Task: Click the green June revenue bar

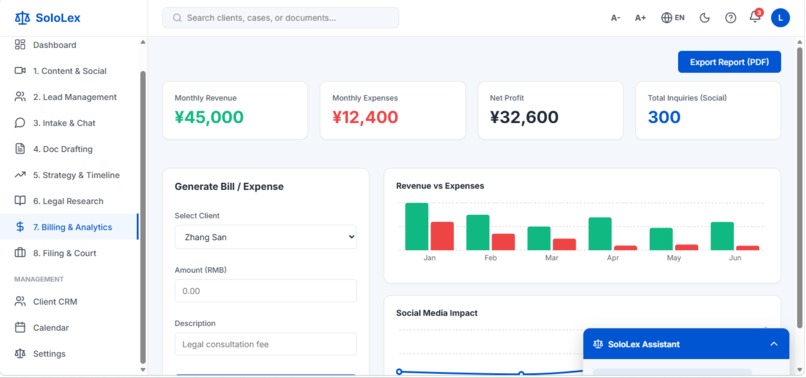Action: pyautogui.click(x=722, y=236)
